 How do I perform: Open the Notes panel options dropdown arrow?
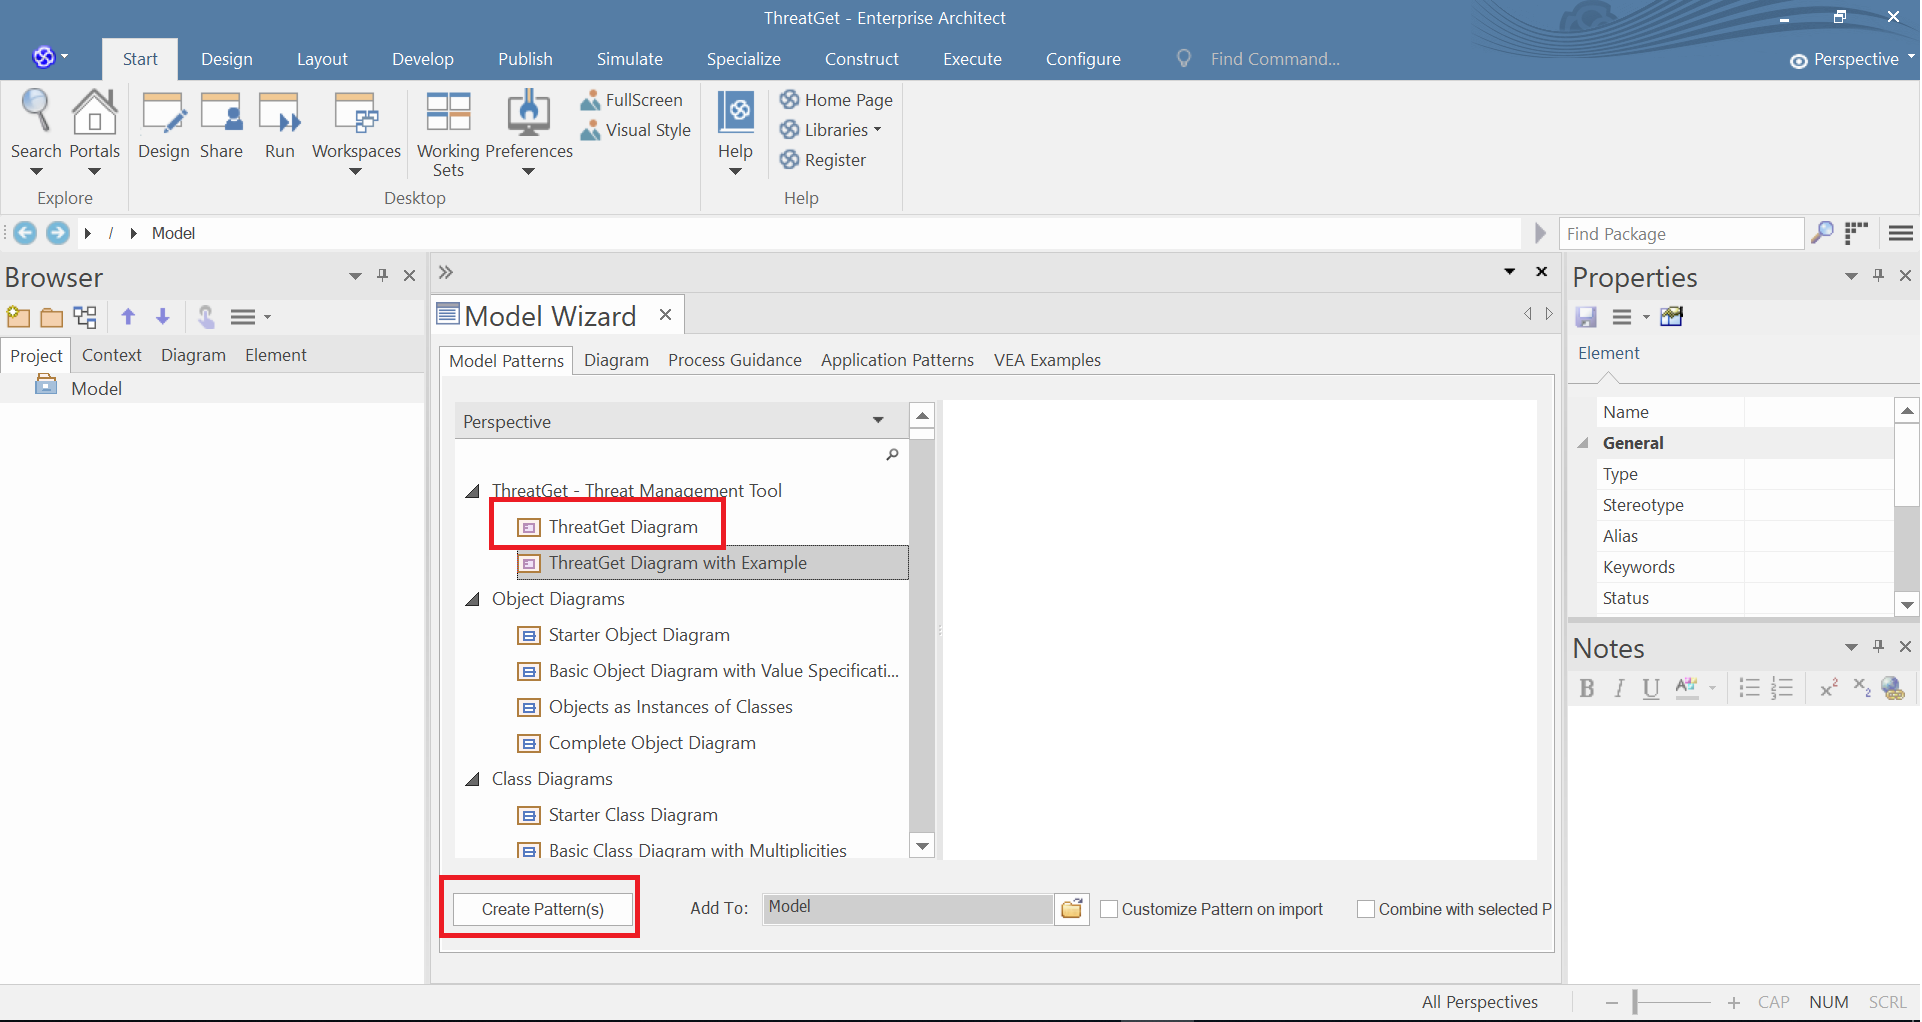[x=1851, y=647]
